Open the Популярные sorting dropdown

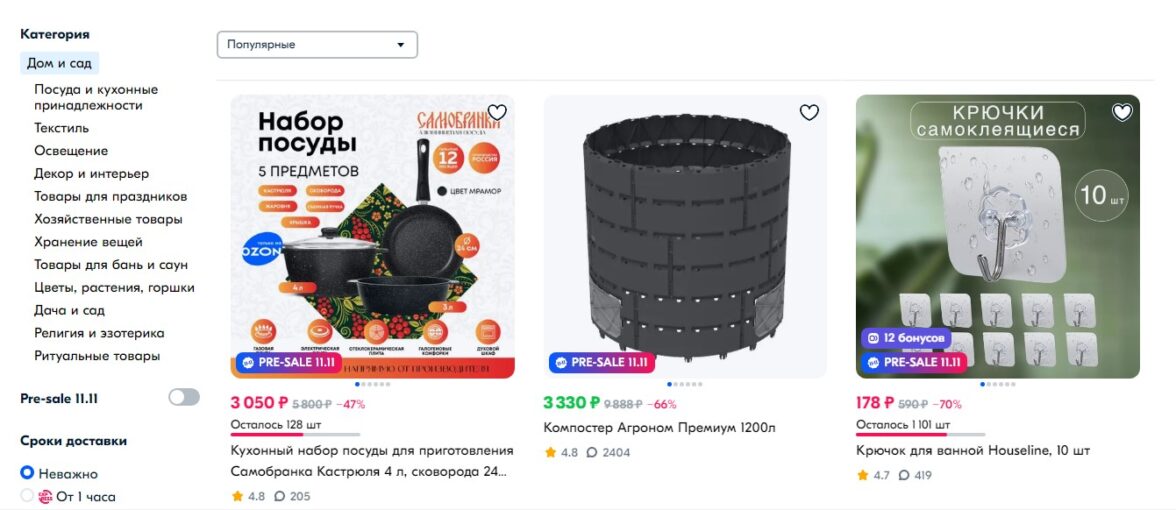[317, 45]
